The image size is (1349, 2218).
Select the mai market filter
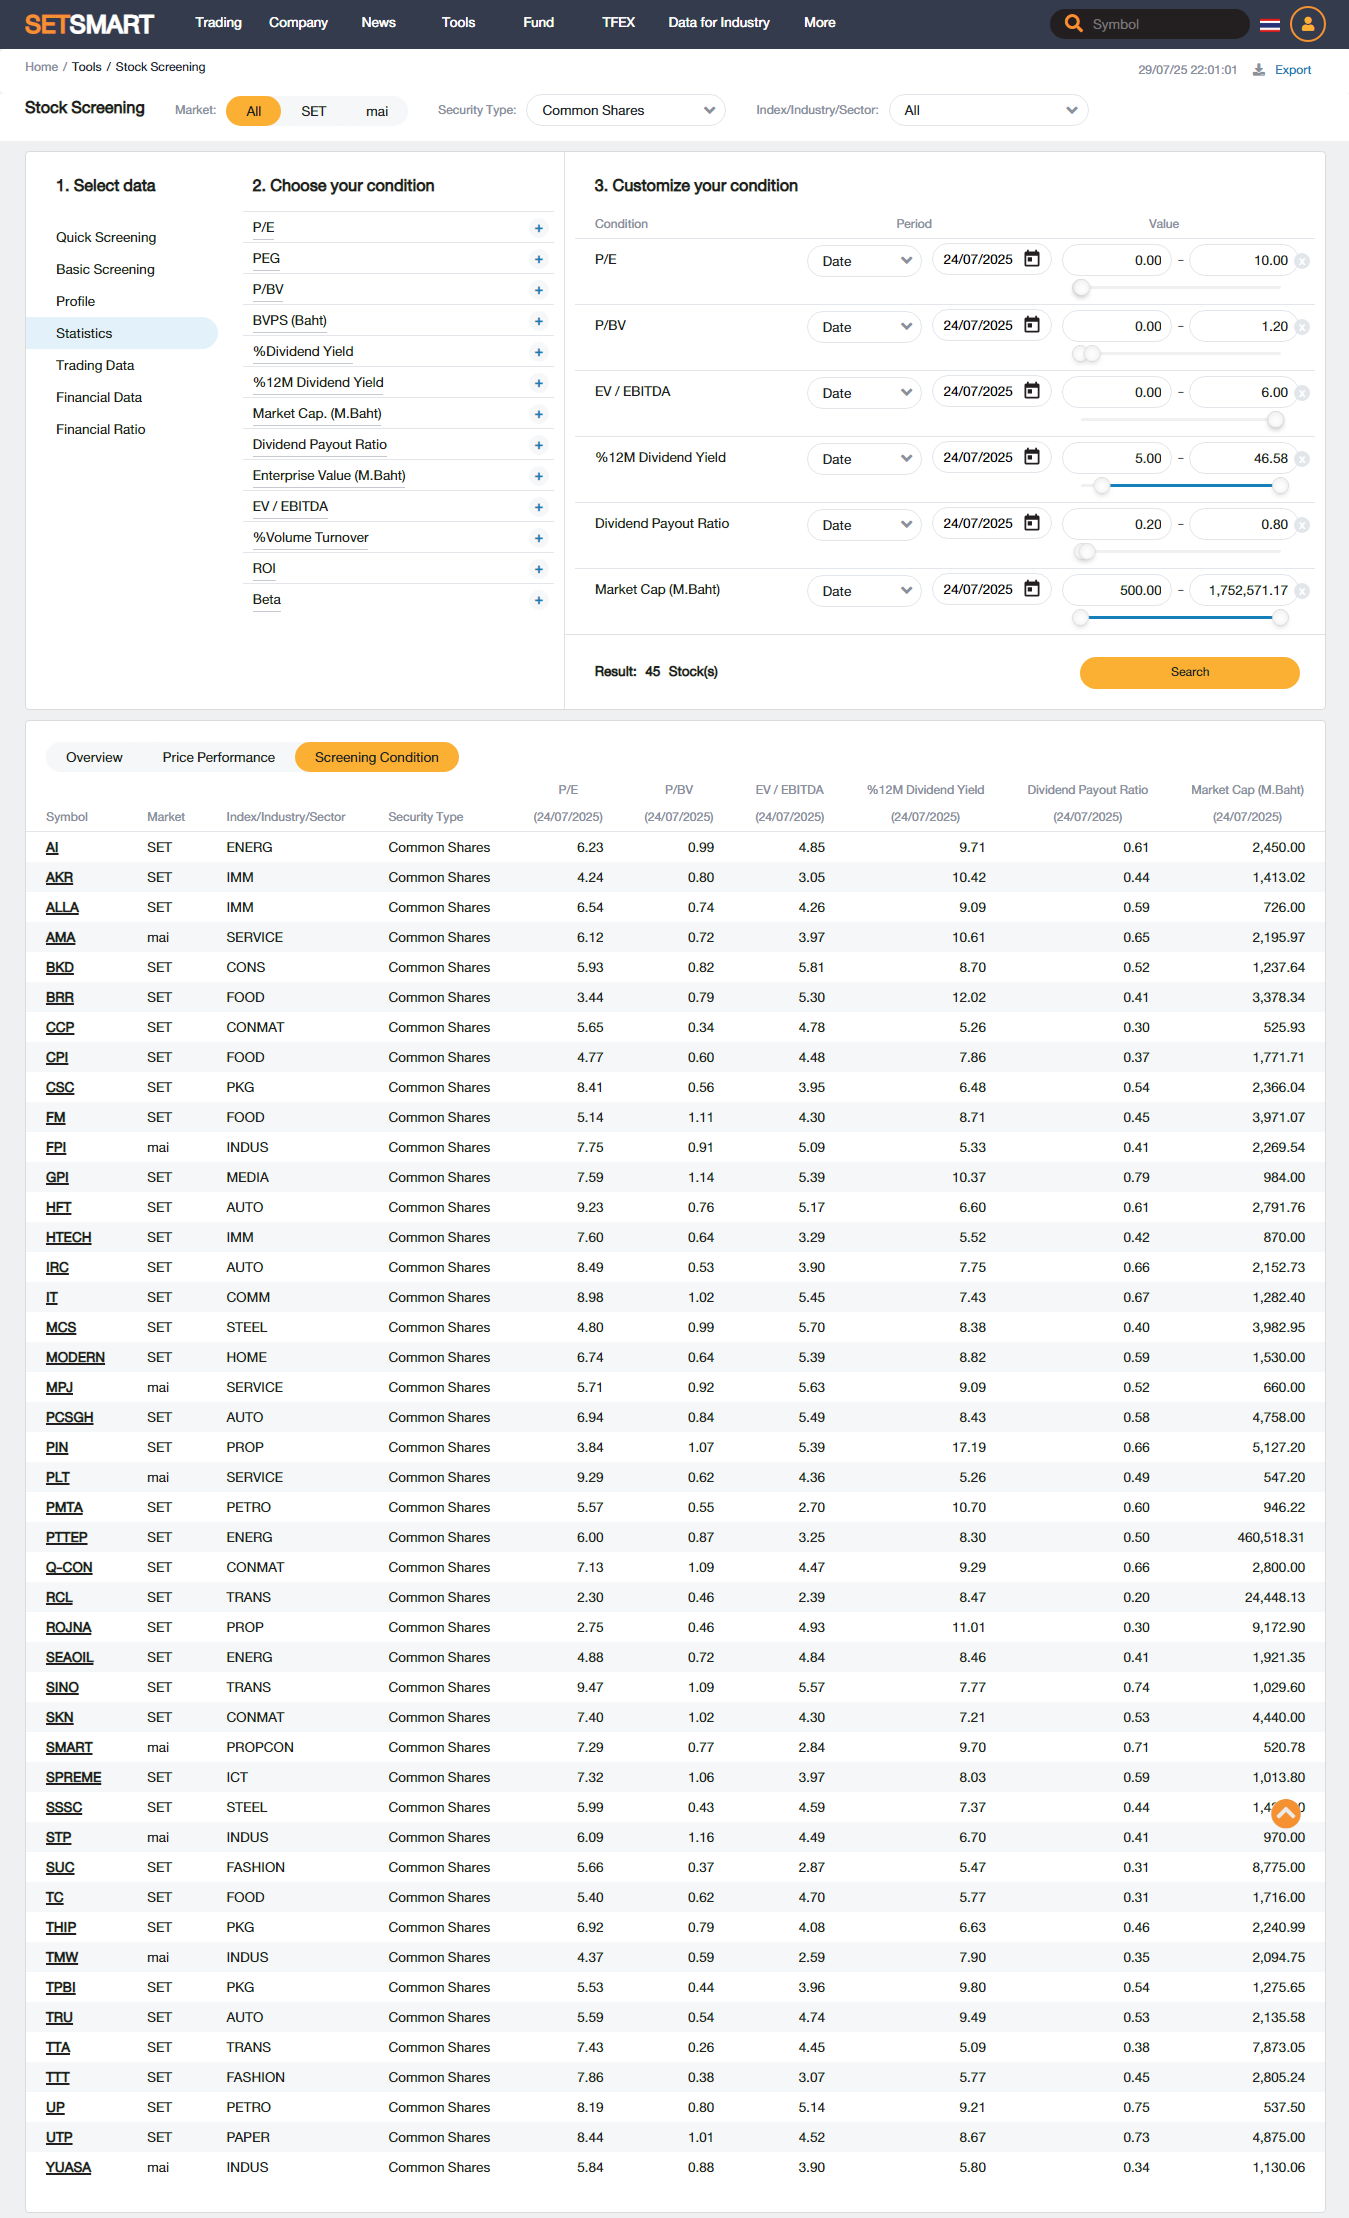click(x=377, y=111)
